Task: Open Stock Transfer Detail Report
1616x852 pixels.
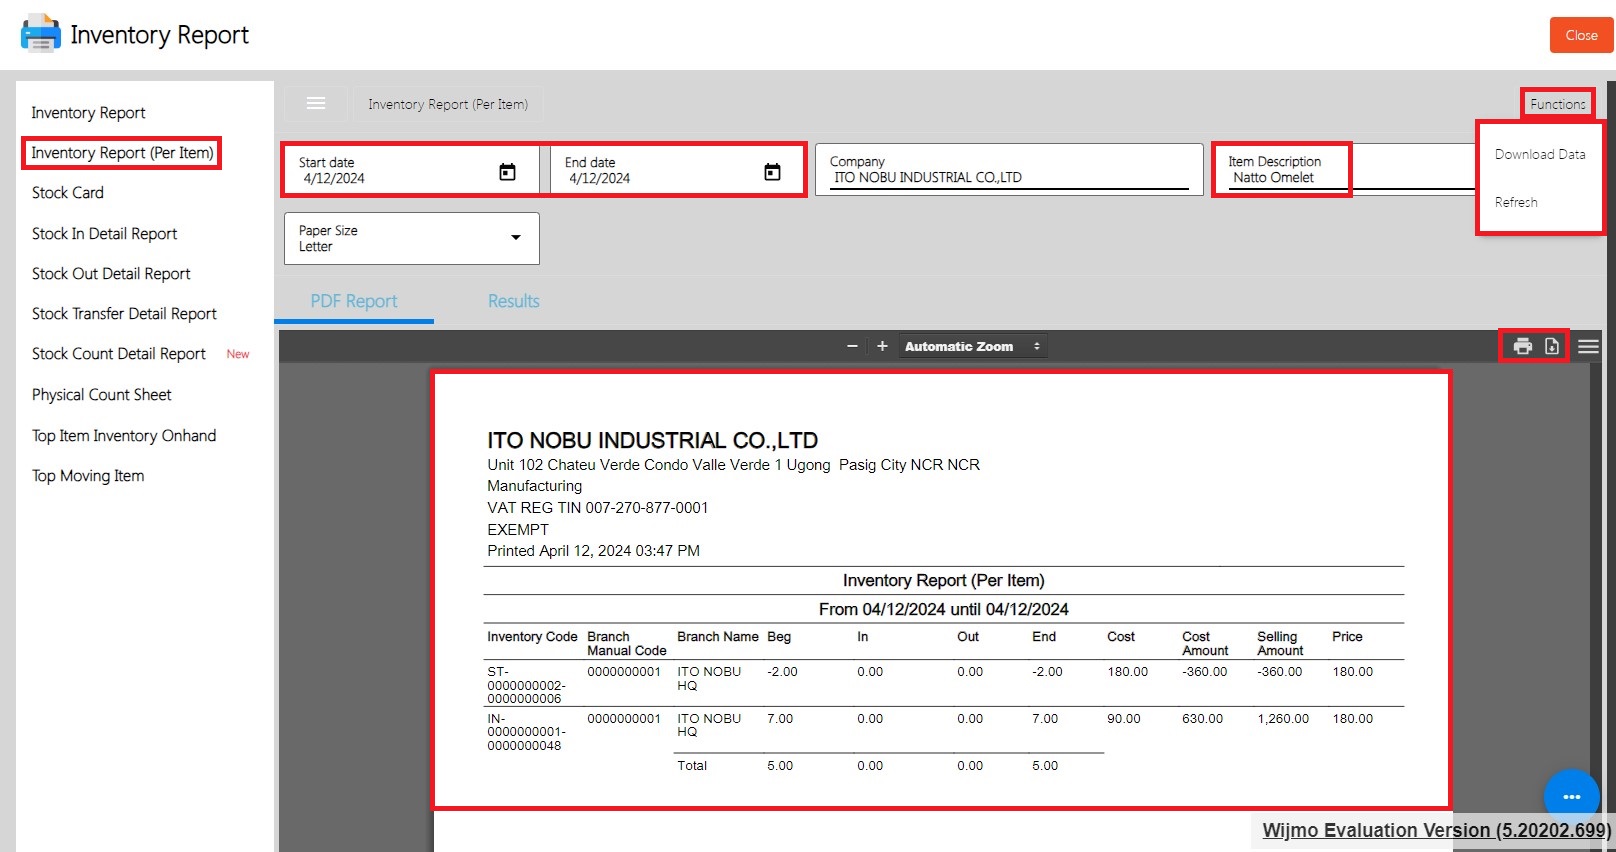Action: tap(124, 314)
